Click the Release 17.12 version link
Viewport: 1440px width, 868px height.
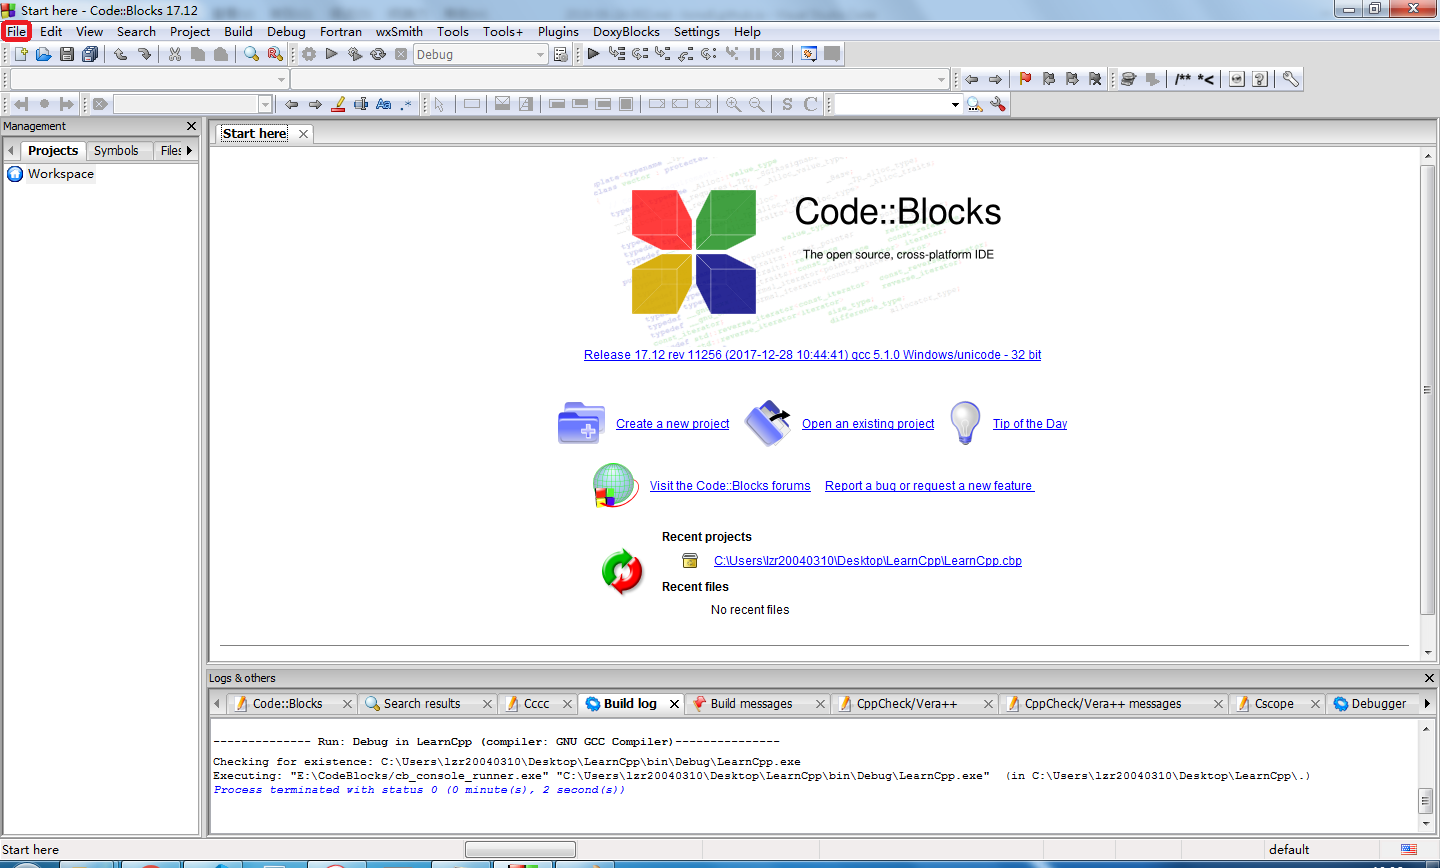(x=812, y=355)
